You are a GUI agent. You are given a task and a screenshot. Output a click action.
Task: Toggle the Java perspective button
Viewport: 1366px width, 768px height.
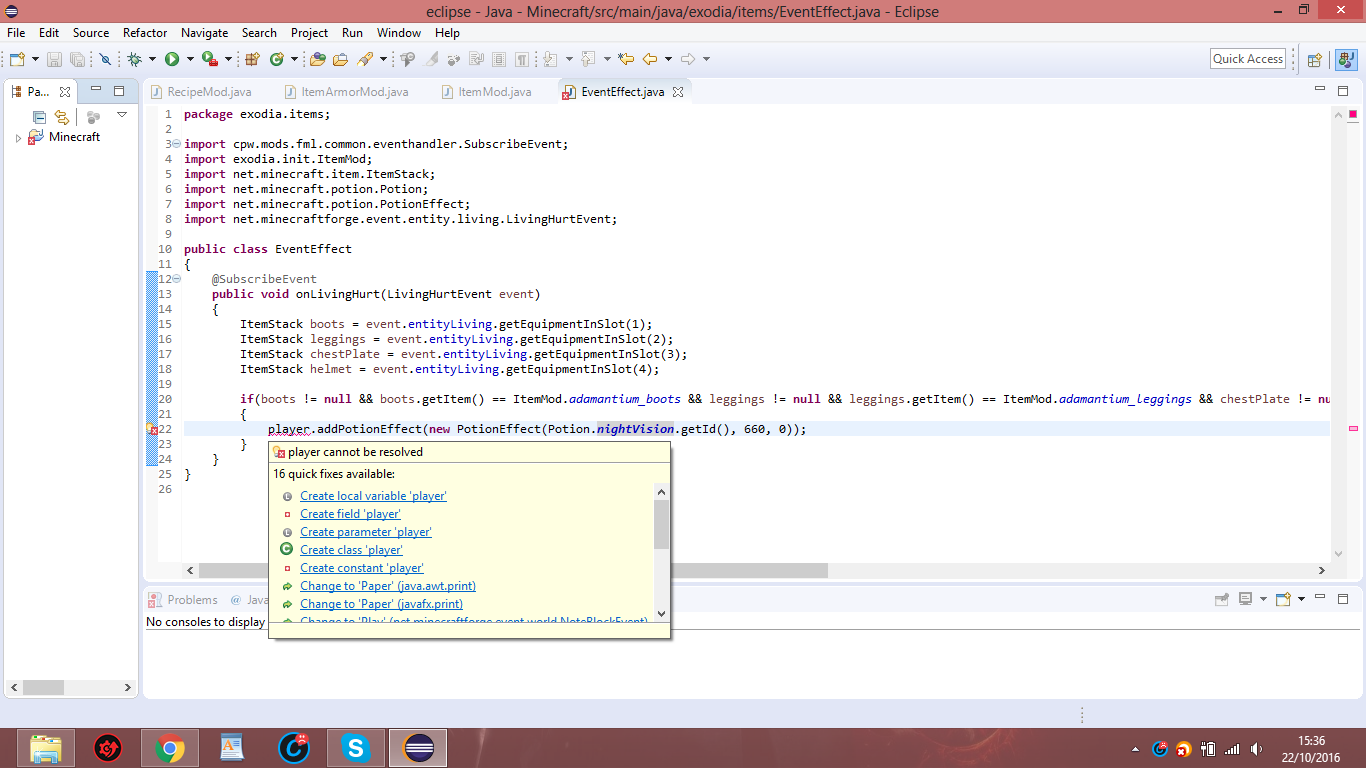[1345, 60]
